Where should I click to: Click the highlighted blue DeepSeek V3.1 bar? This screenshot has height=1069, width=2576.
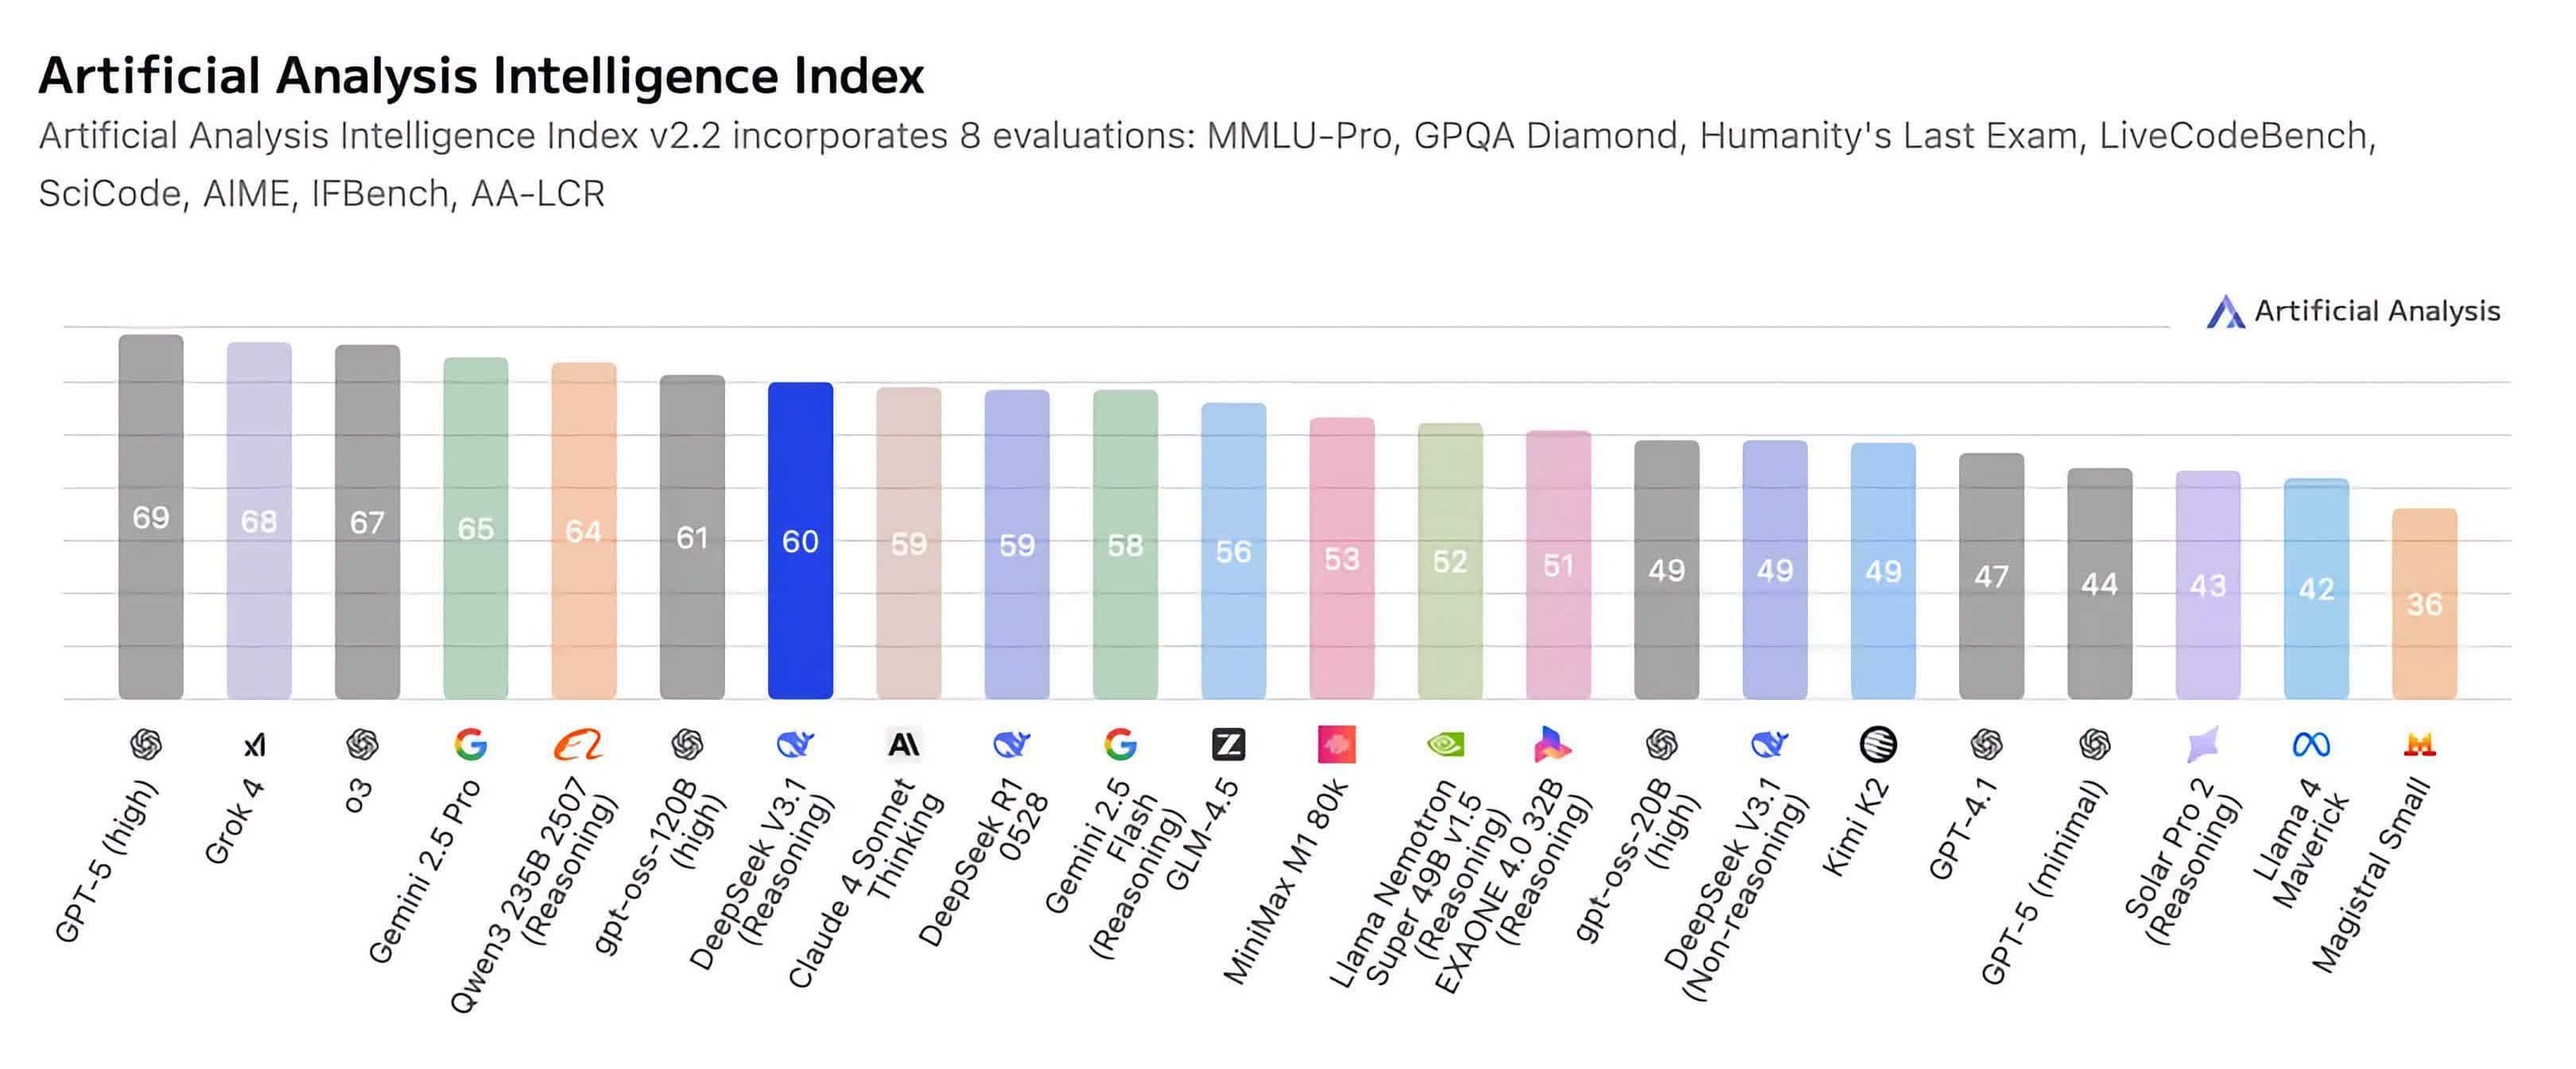pyautogui.click(x=800, y=540)
